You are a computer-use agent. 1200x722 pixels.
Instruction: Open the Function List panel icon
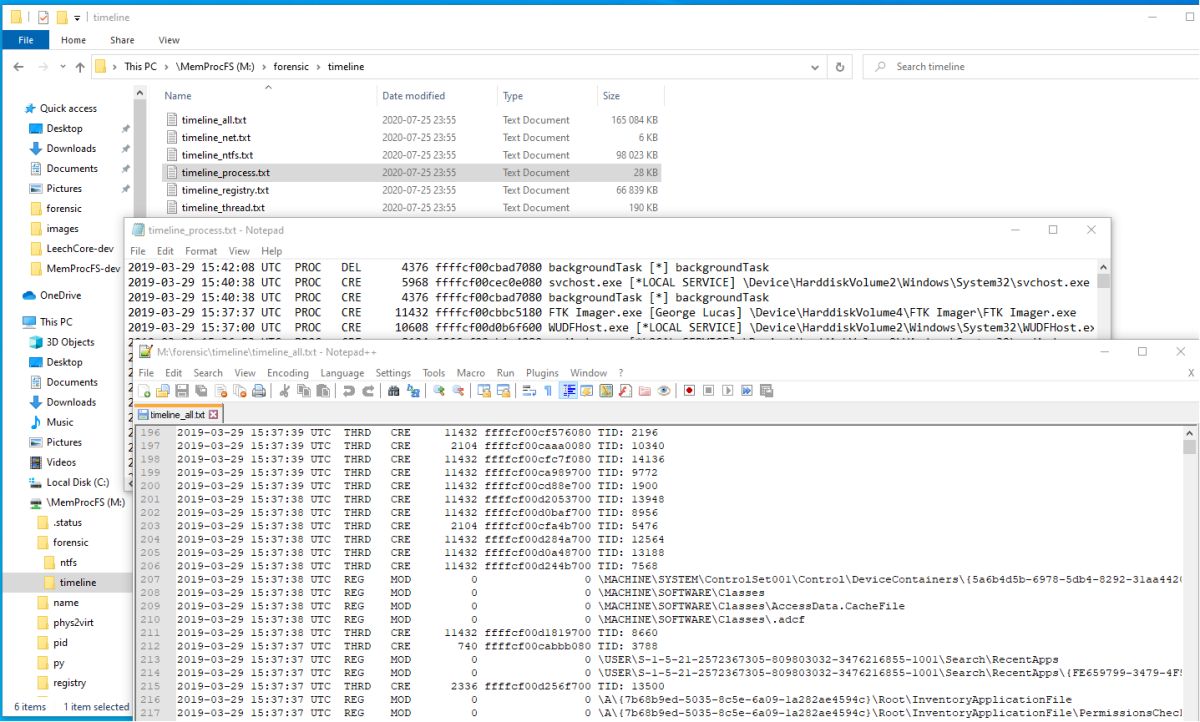pyautogui.click(x=625, y=390)
